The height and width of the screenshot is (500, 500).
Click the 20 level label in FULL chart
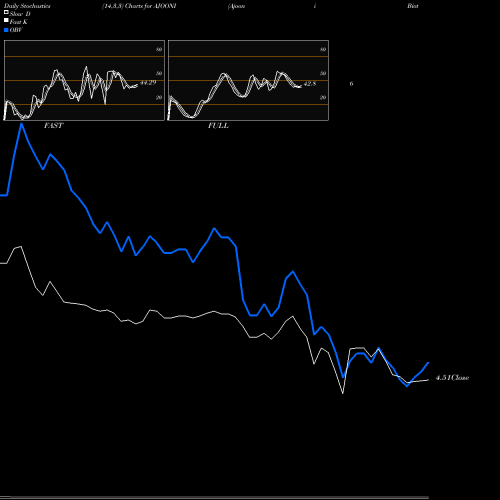point(323,97)
